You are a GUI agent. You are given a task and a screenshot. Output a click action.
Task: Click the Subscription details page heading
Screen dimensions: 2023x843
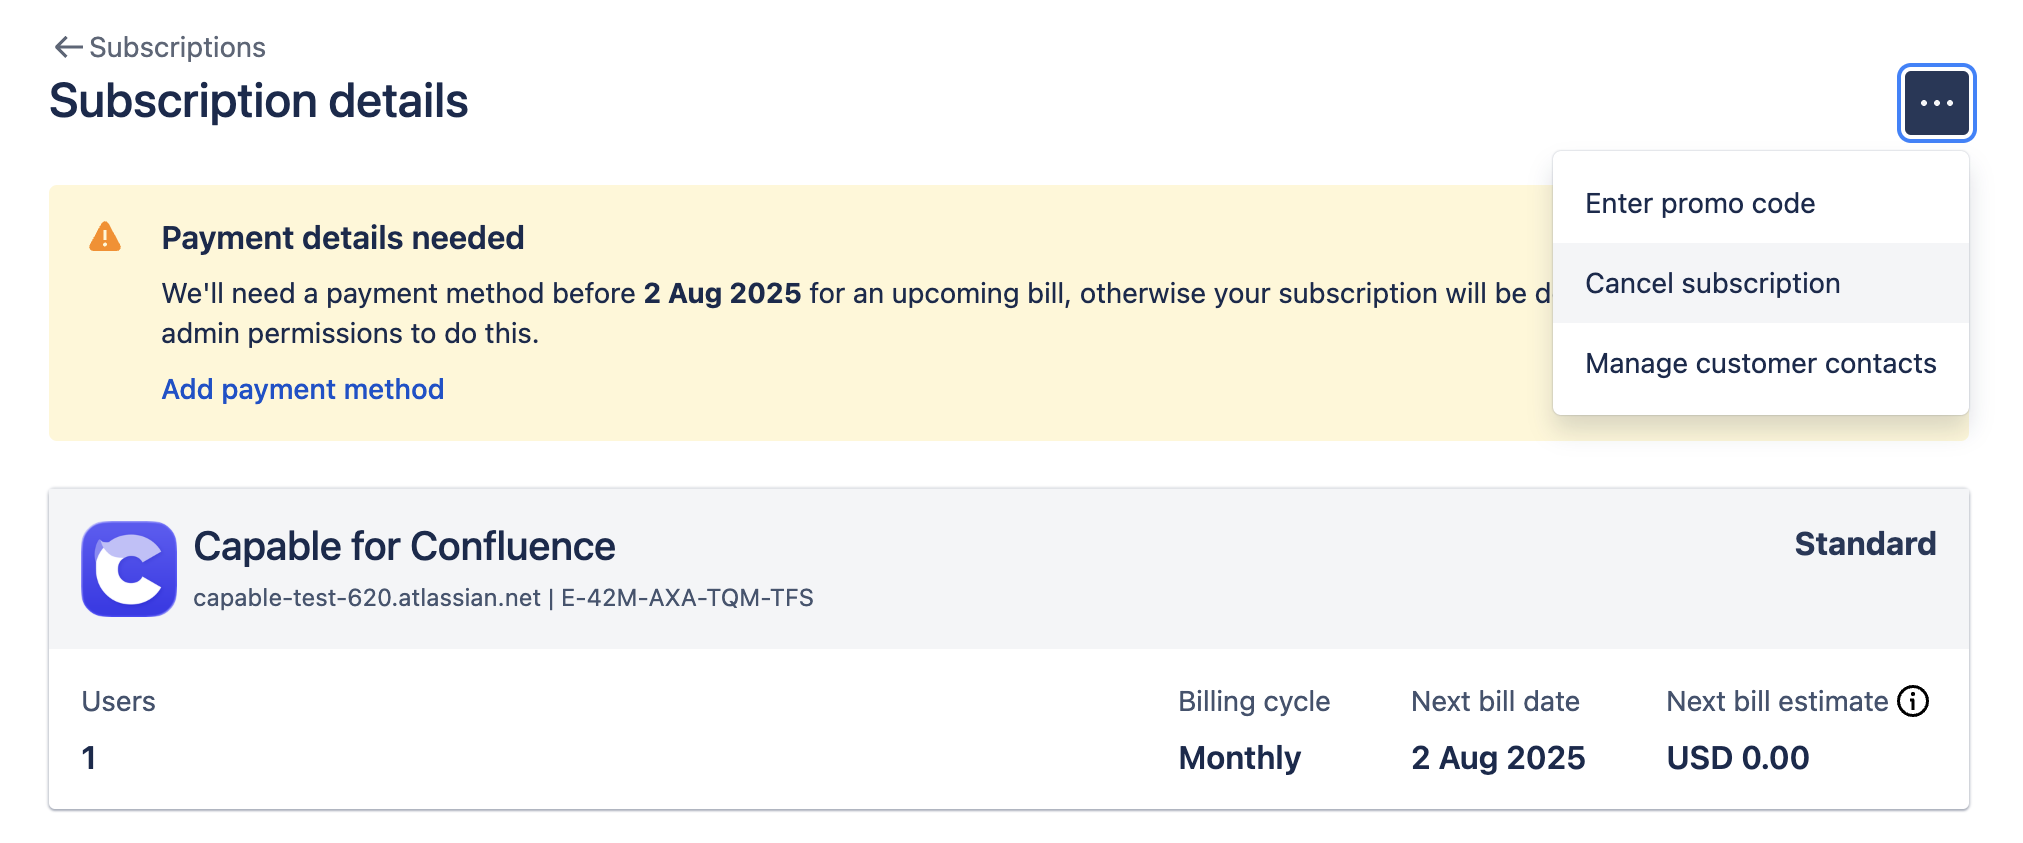click(x=258, y=101)
